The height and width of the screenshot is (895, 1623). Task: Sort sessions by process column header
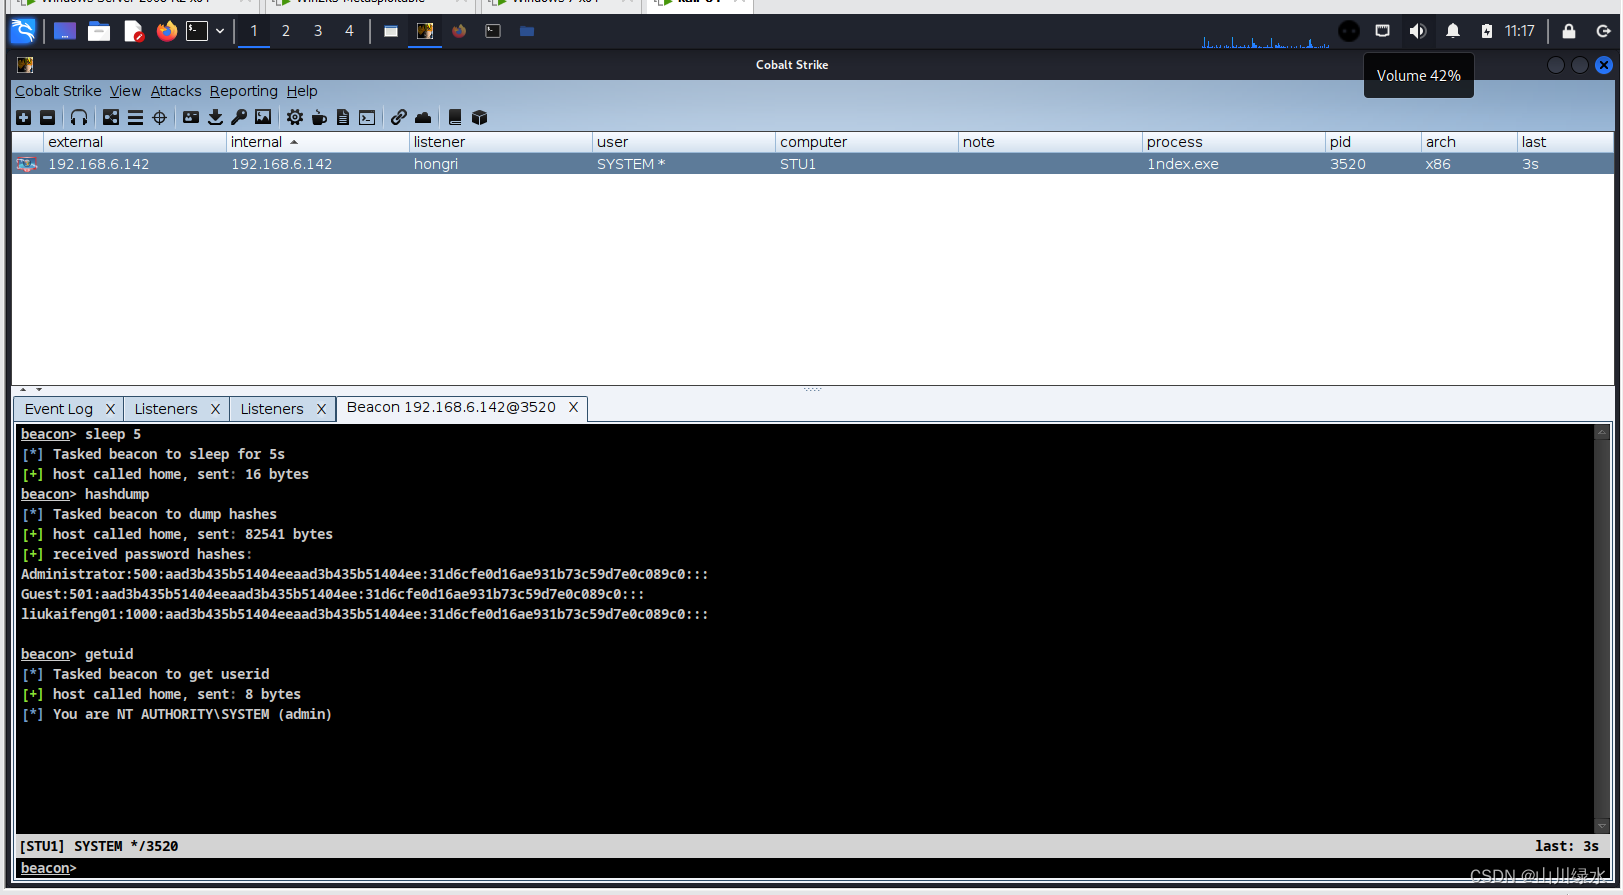tap(1233, 142)
